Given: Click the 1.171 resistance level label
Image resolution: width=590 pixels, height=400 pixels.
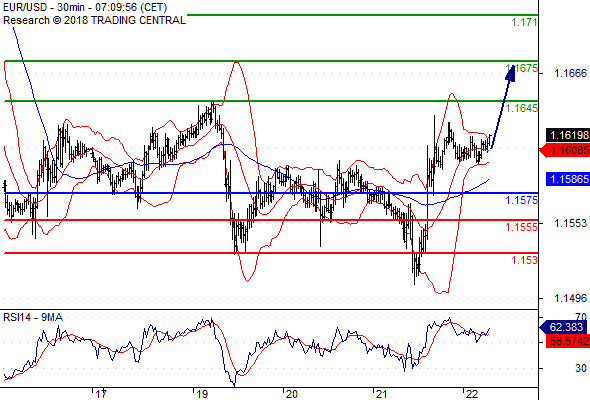Looking at the screenshot, I should 524,22.
